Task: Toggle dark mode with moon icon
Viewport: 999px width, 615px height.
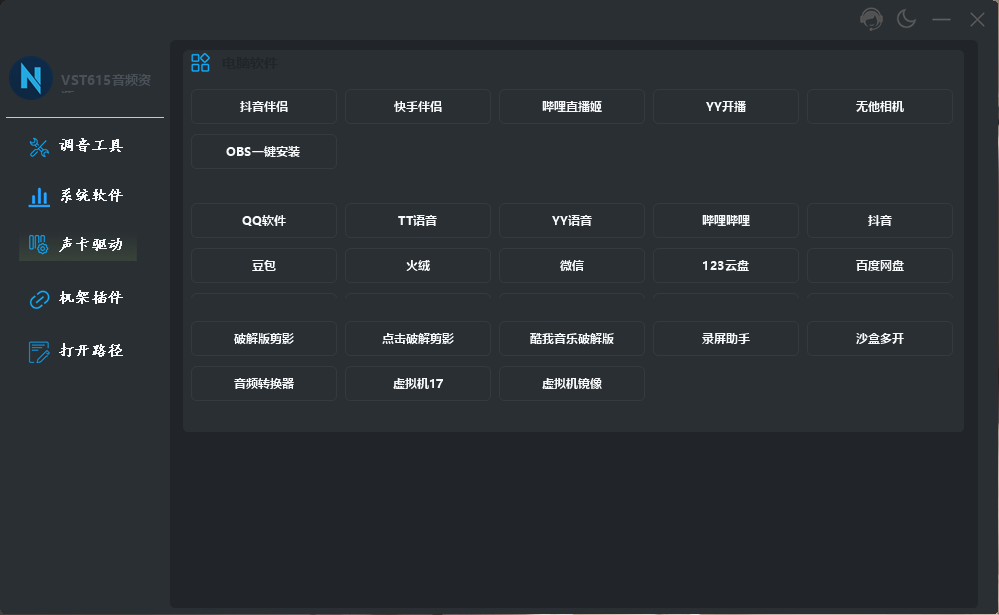Action: [x=906, y=19]
